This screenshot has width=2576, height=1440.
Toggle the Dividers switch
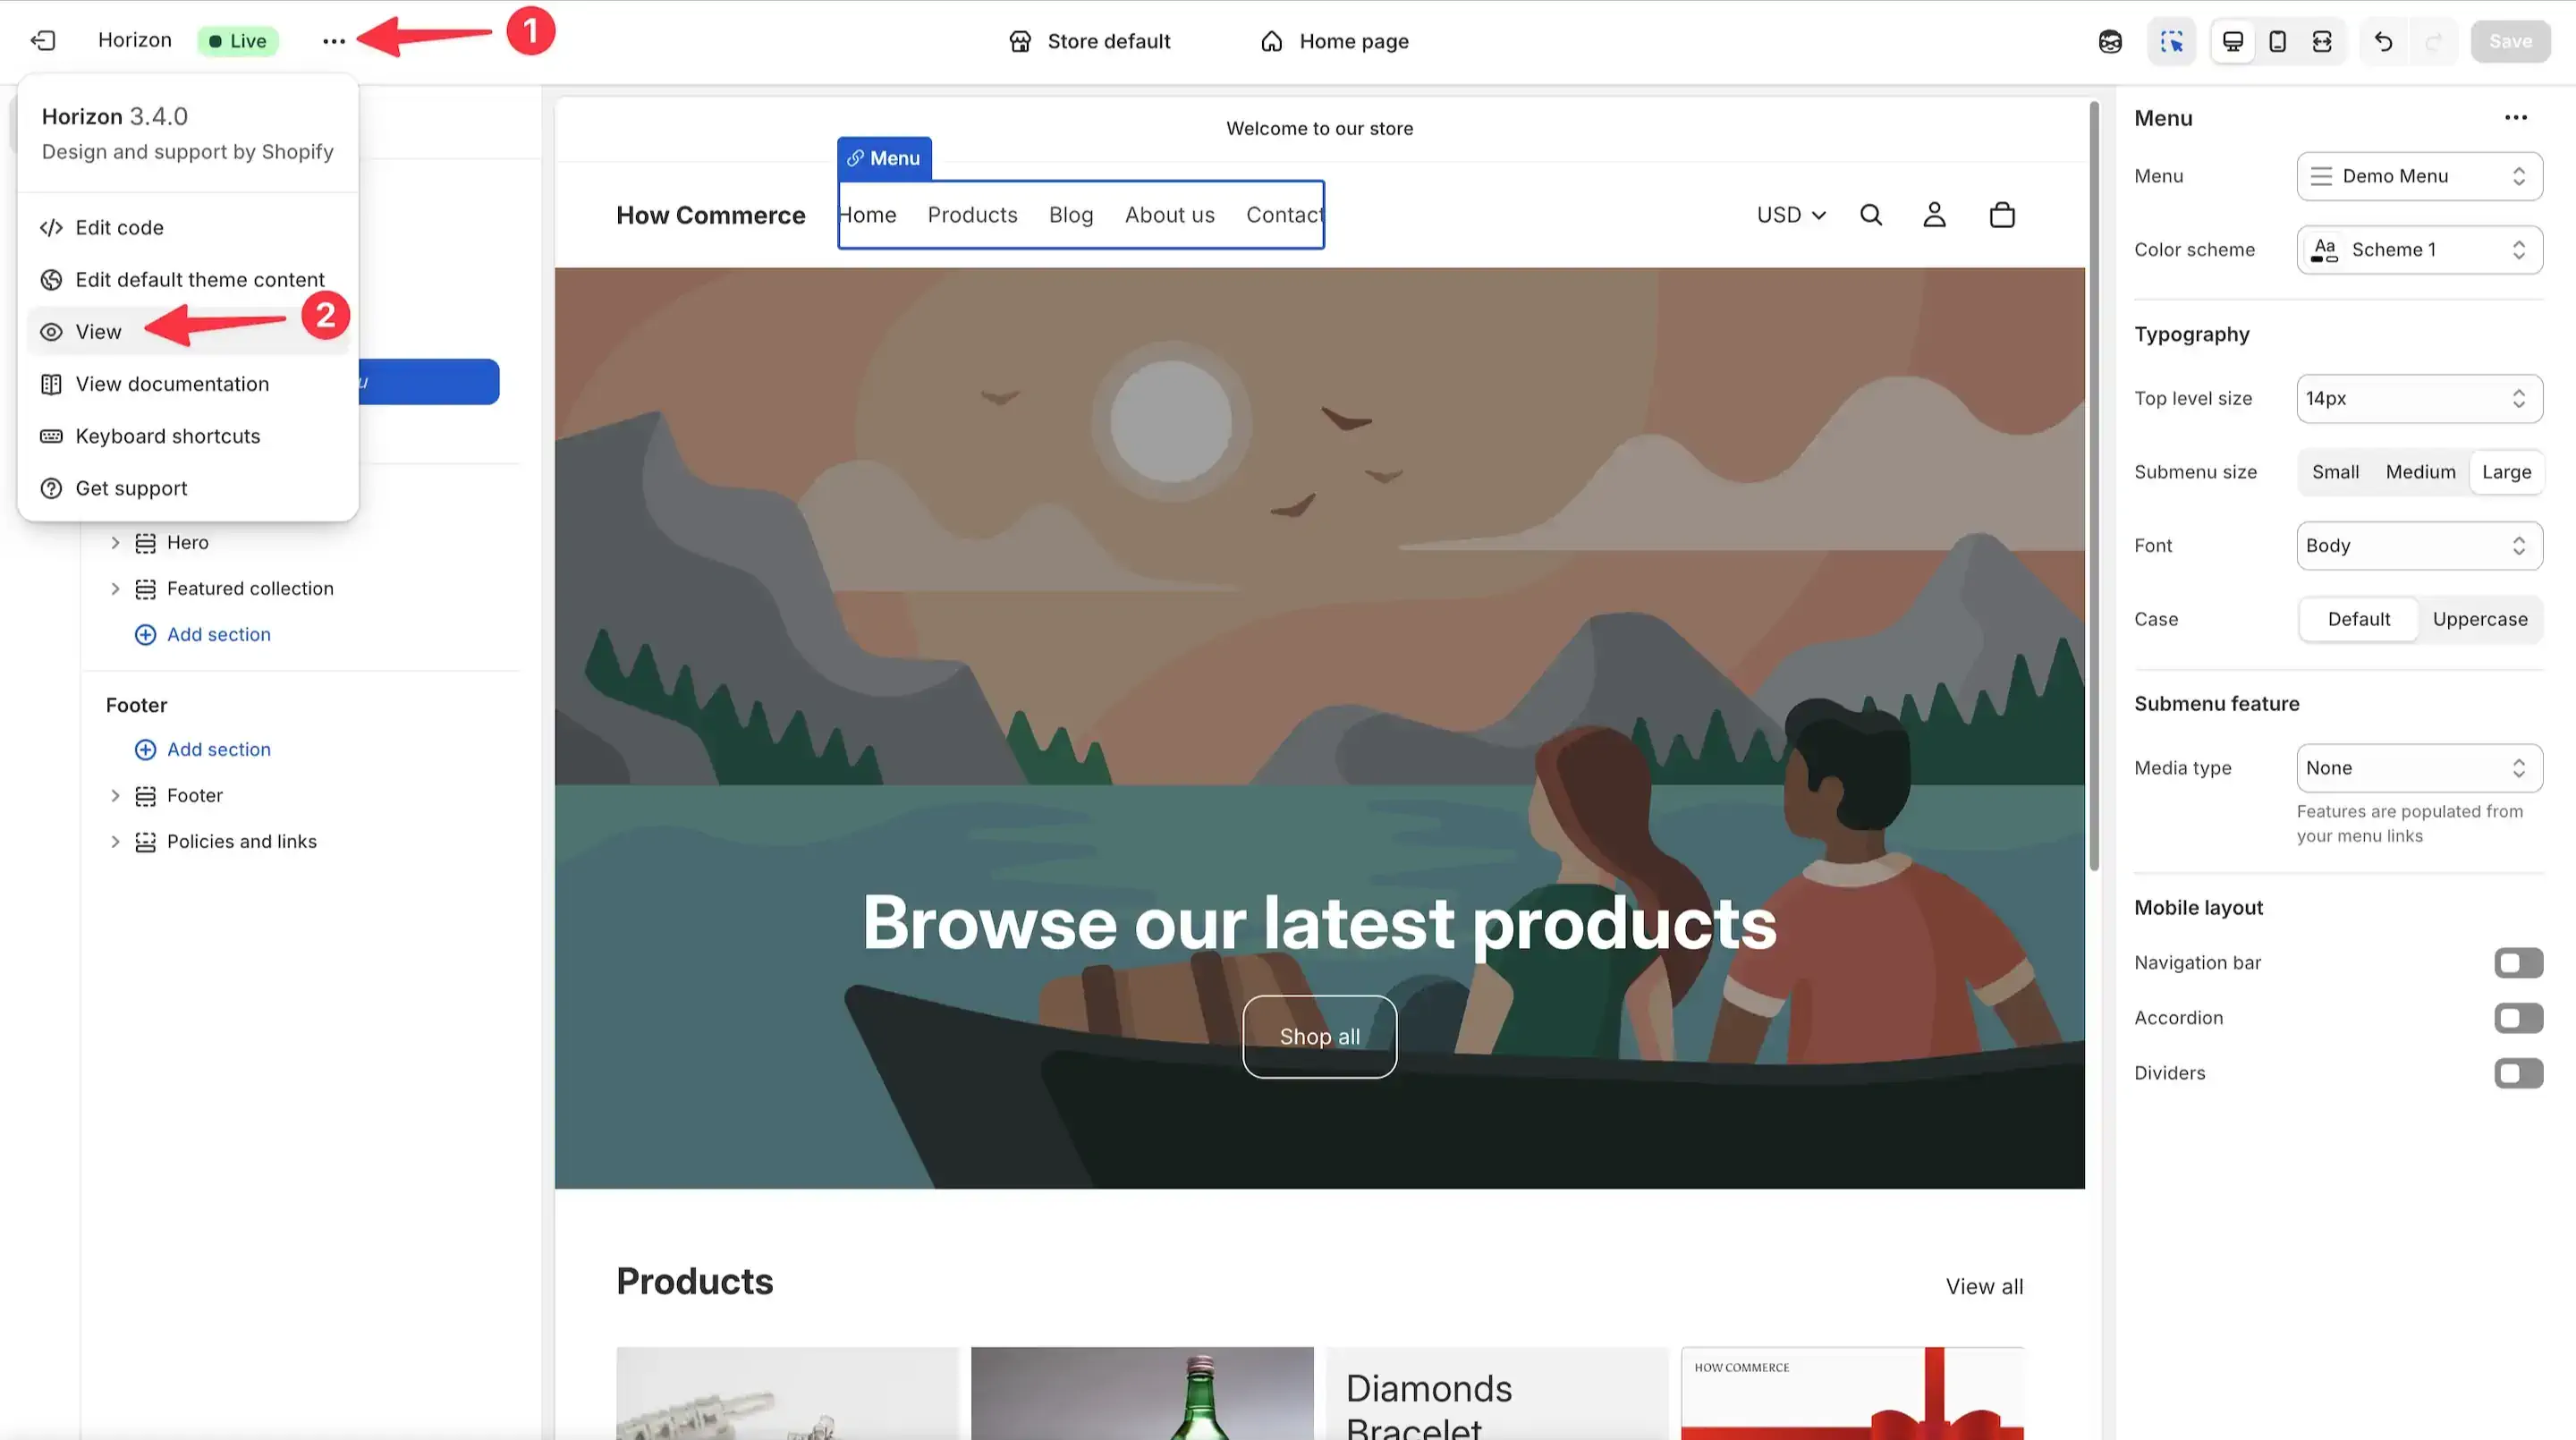pos(2518,1073)
